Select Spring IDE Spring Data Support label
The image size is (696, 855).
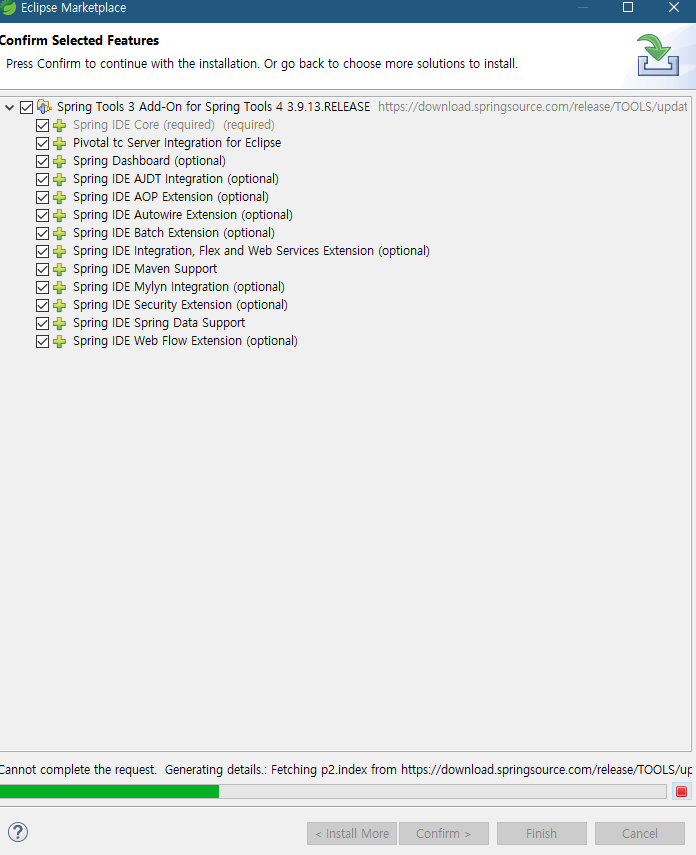tap(159, 323)
